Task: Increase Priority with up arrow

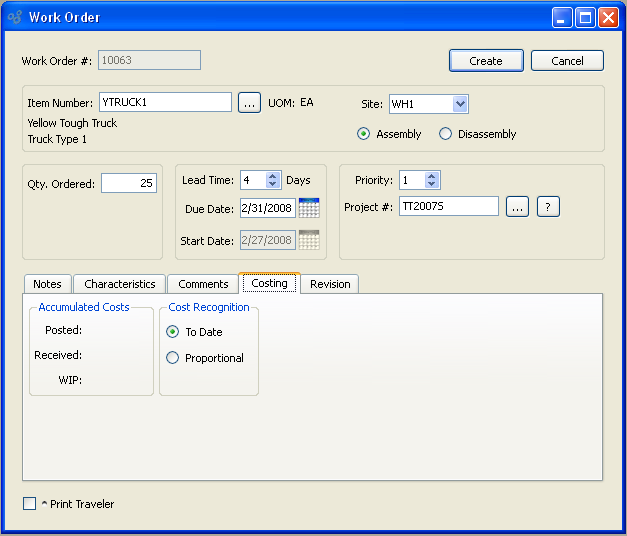Action: coord(431,176)
